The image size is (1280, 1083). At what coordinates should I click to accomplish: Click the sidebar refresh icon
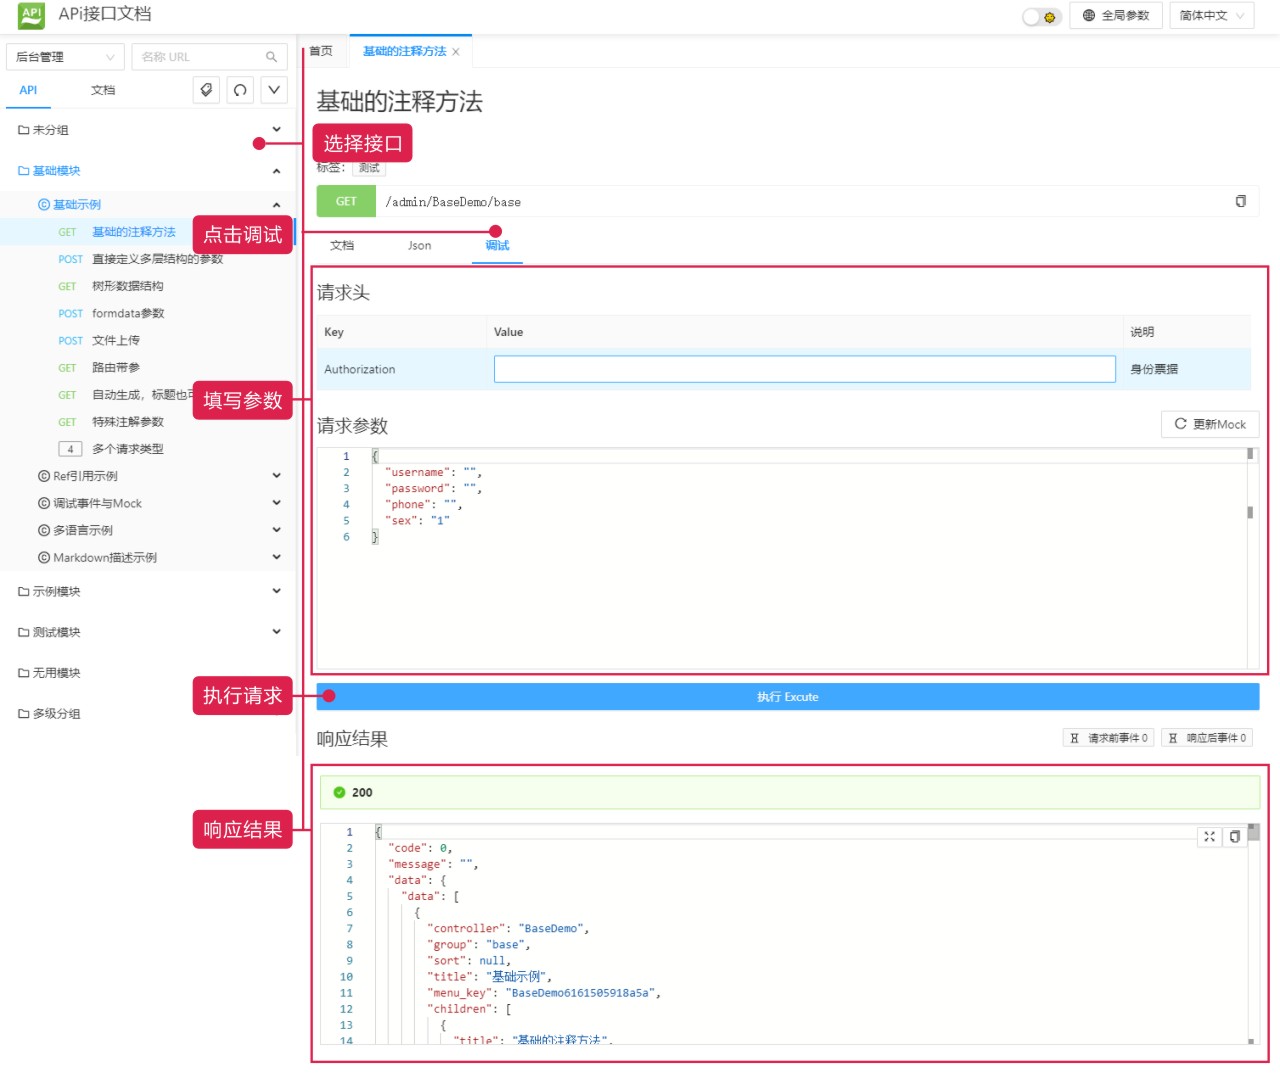click(240, 90)
